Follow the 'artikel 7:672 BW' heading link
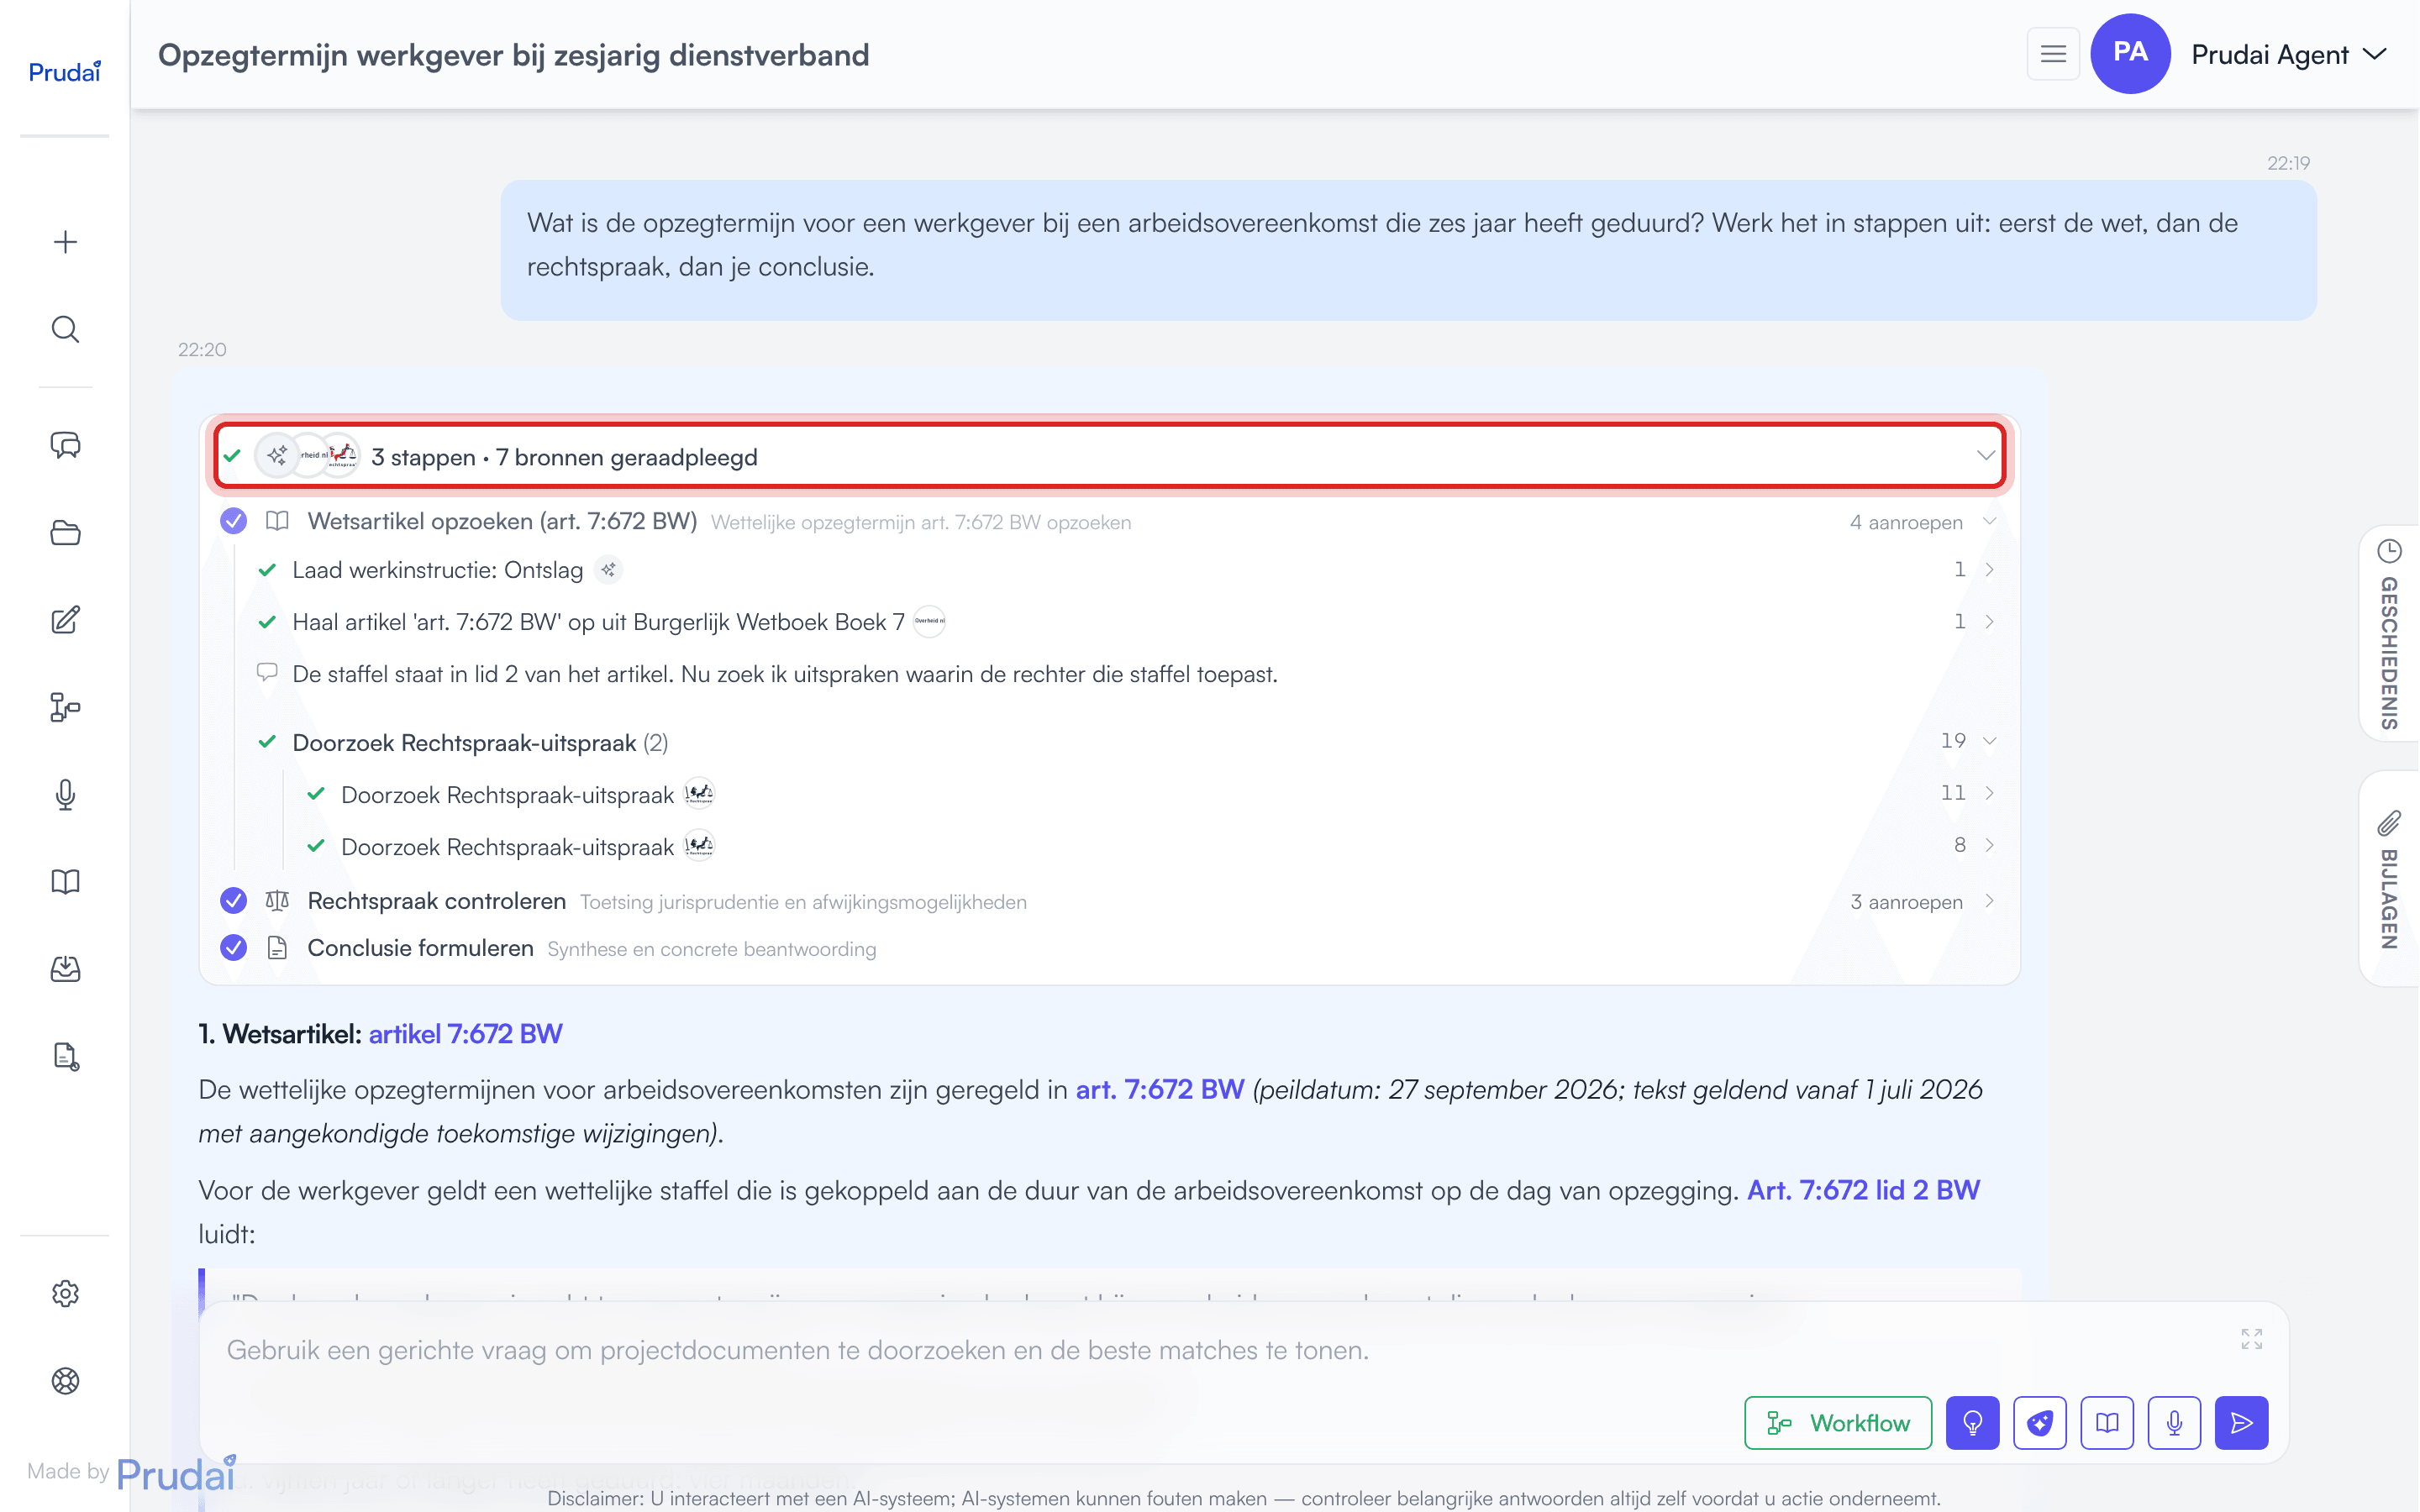The image size is (2420, 1512). (x=465, y=1034)
